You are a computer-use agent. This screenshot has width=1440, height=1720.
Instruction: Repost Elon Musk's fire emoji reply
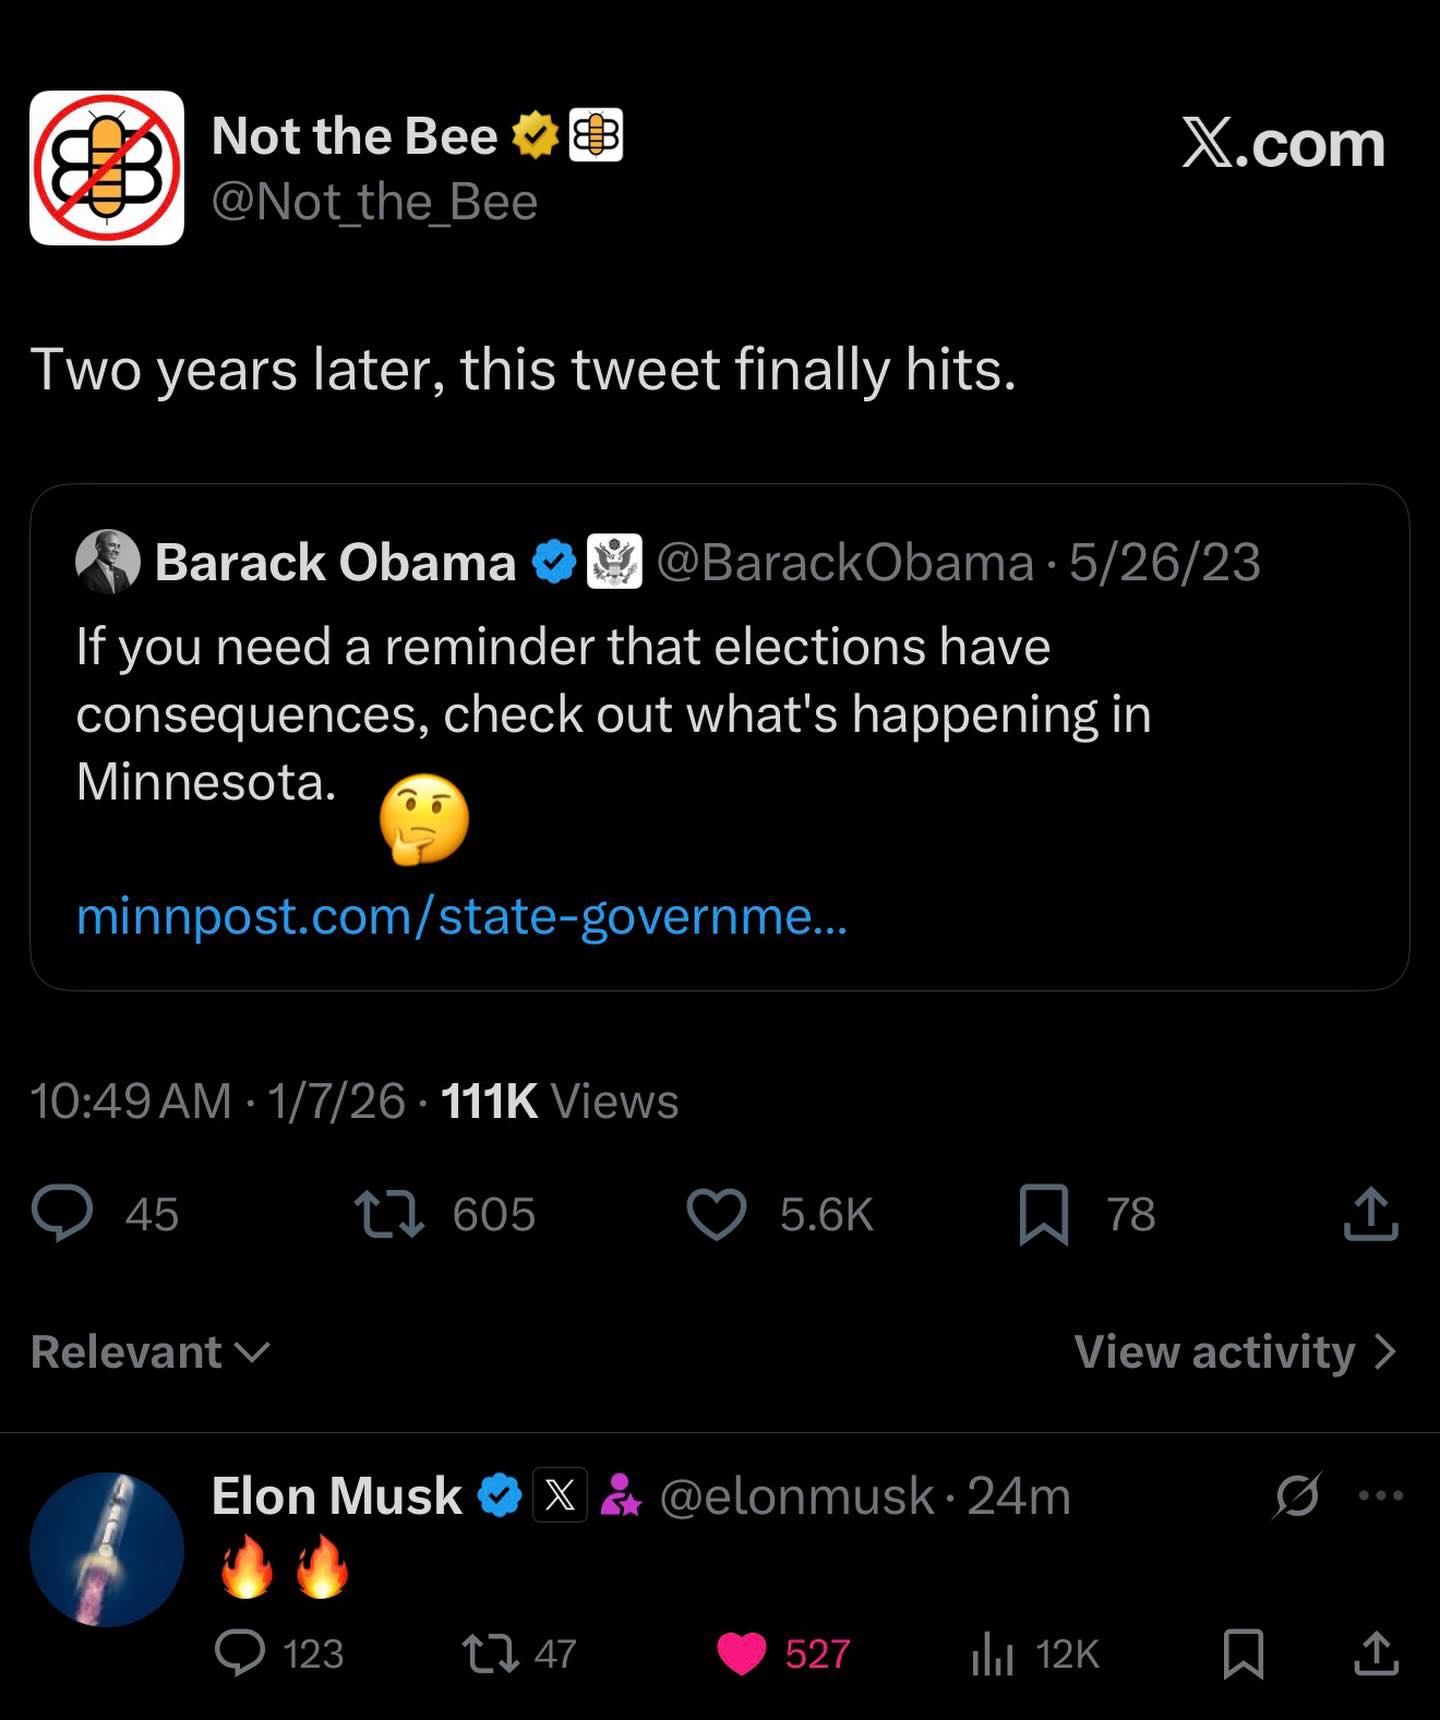tap(490, 1653)
